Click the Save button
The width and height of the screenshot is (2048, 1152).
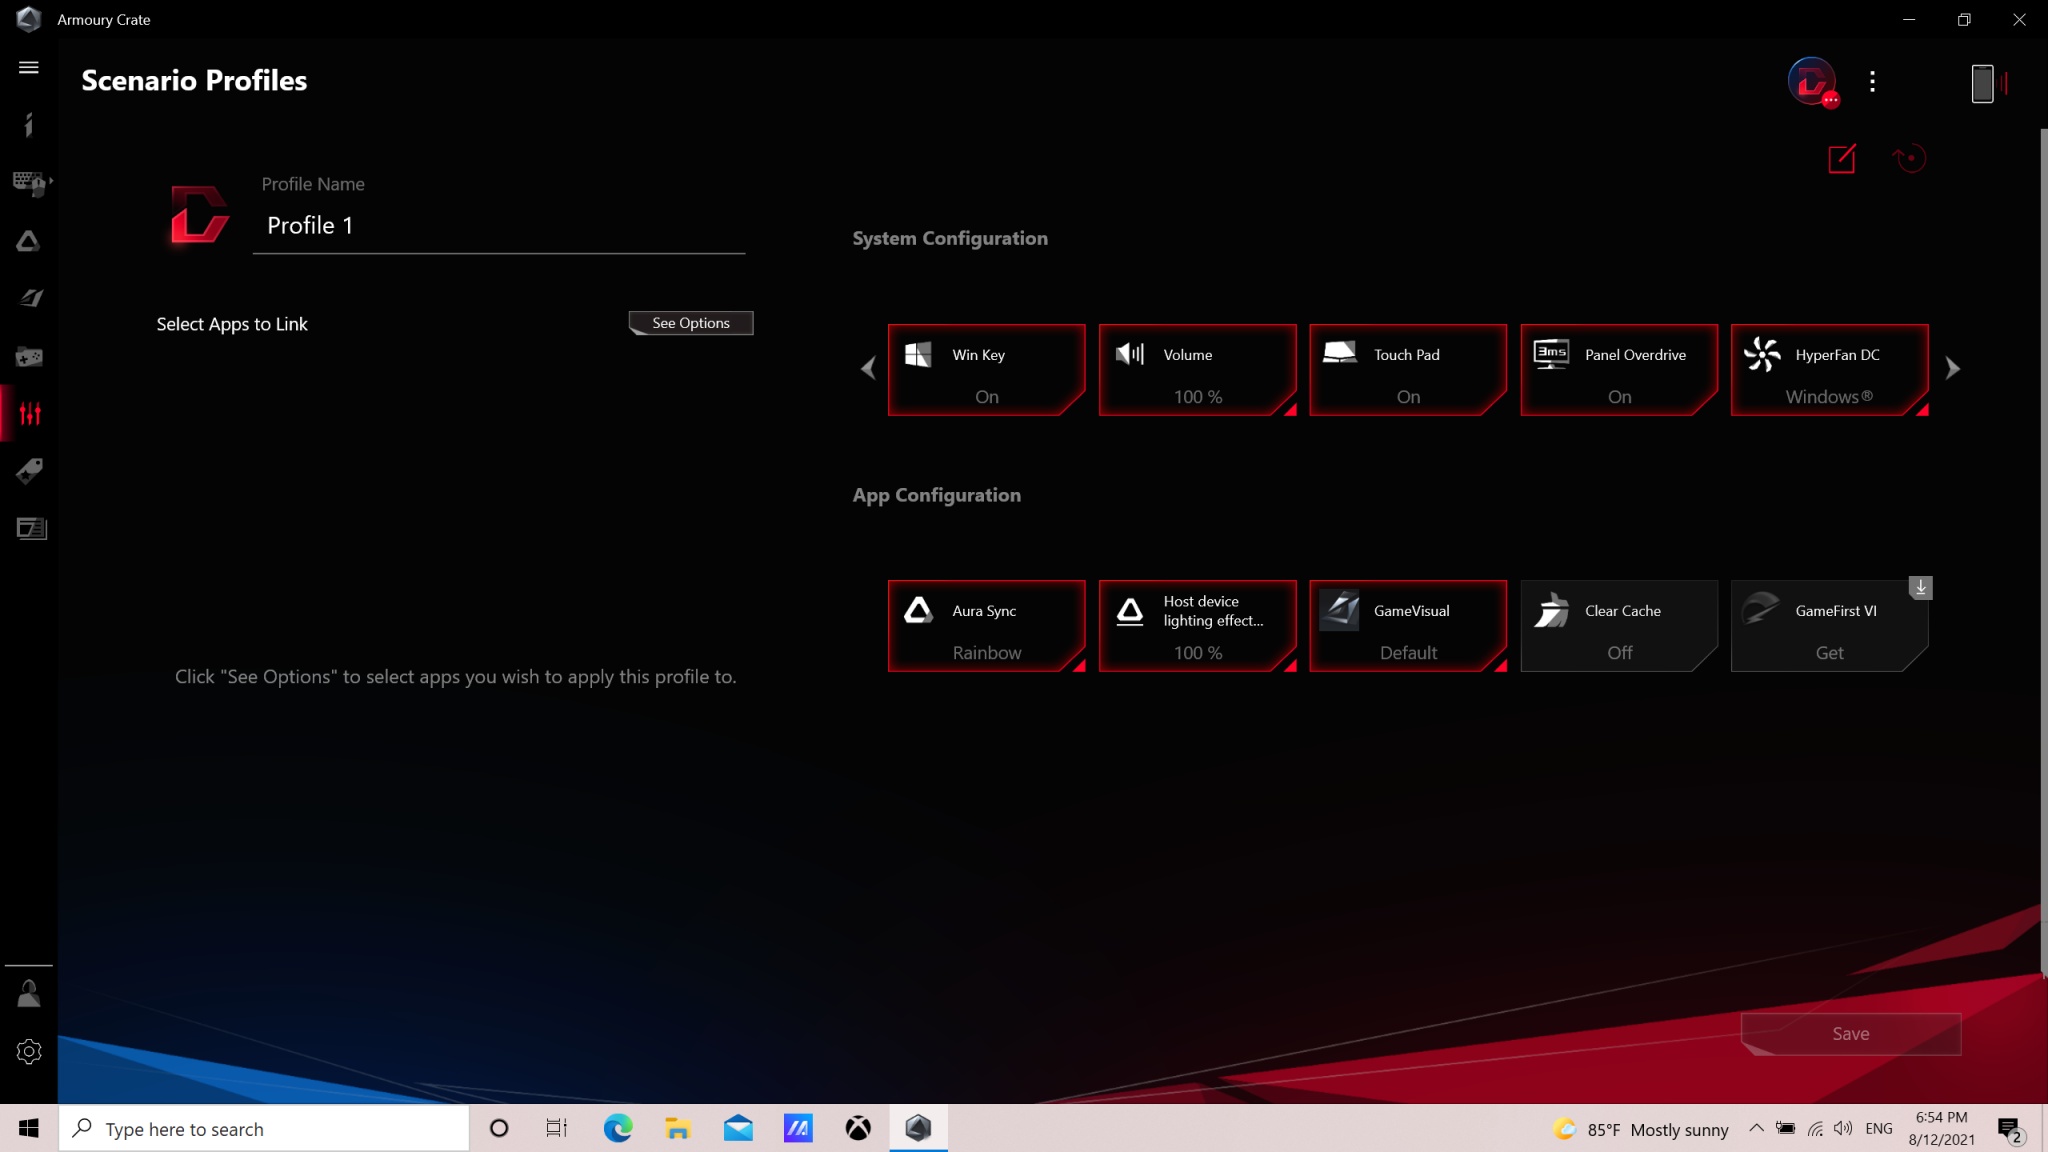click(x=1851, y=1034)
